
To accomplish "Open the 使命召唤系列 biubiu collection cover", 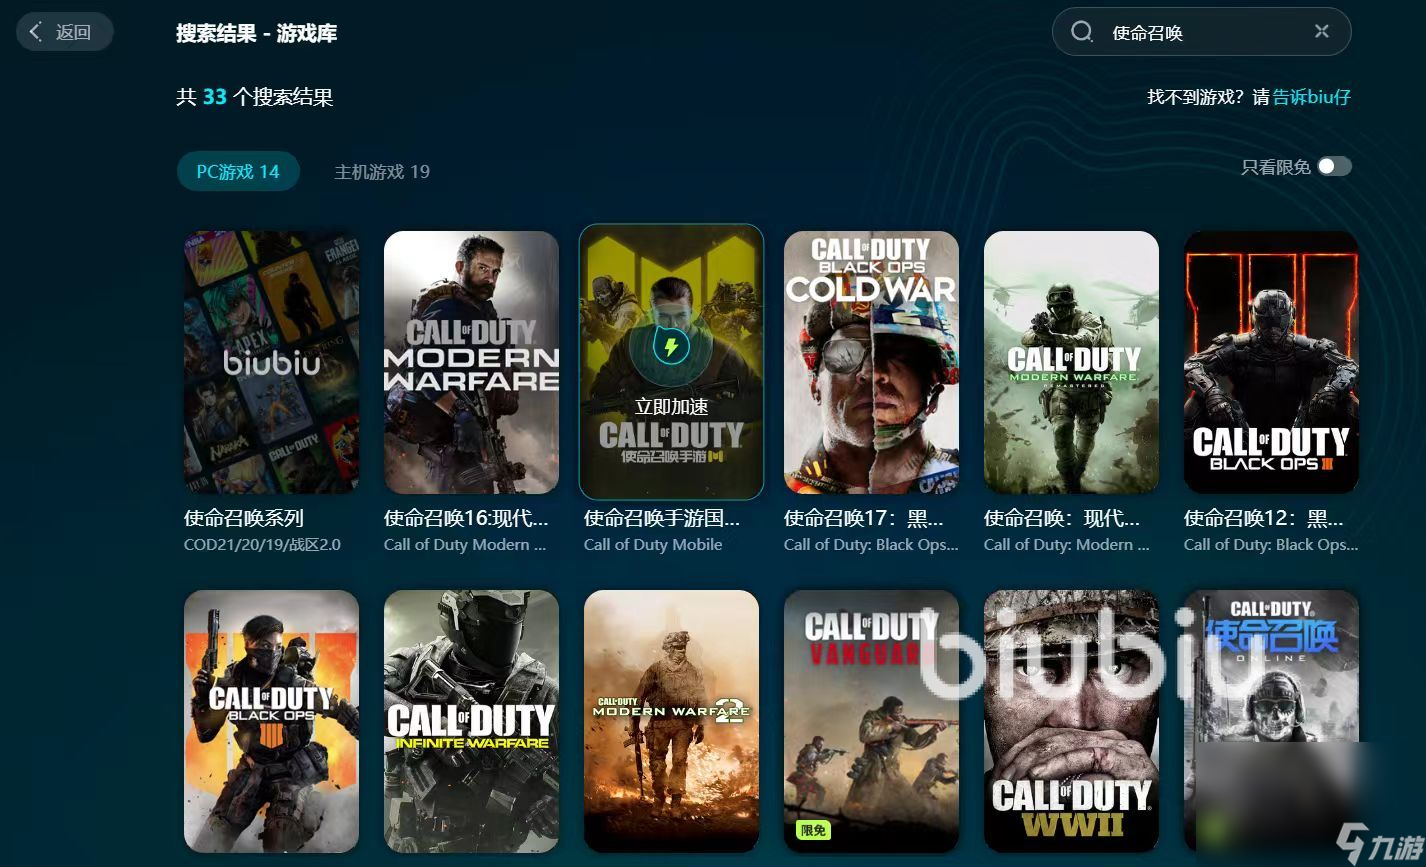I will coord(271,362).
